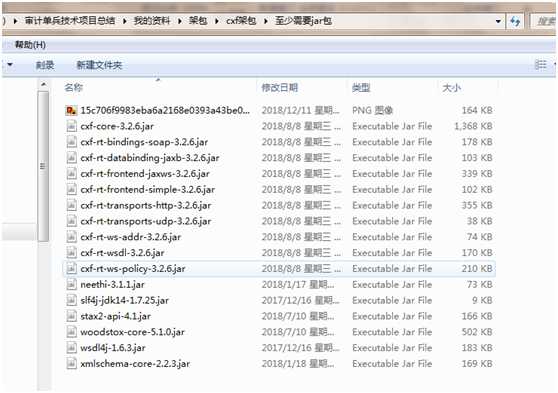Expand the arrow after 架包 in the path
The width and height of the screenshot is (558, 393).
coord(217,21)
